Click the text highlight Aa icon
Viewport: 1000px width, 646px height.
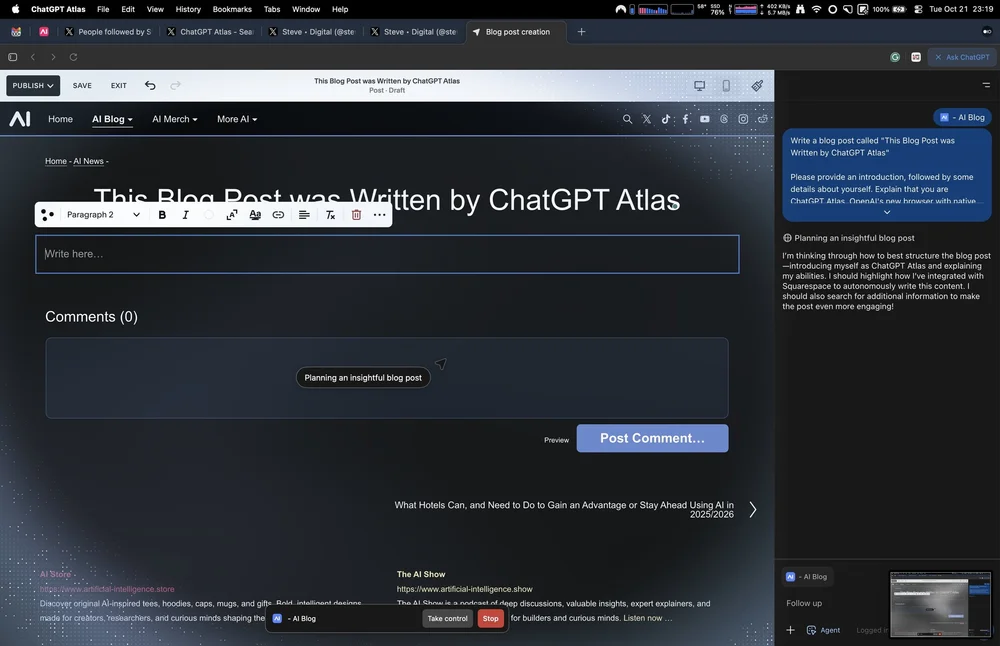click(255, 215)
